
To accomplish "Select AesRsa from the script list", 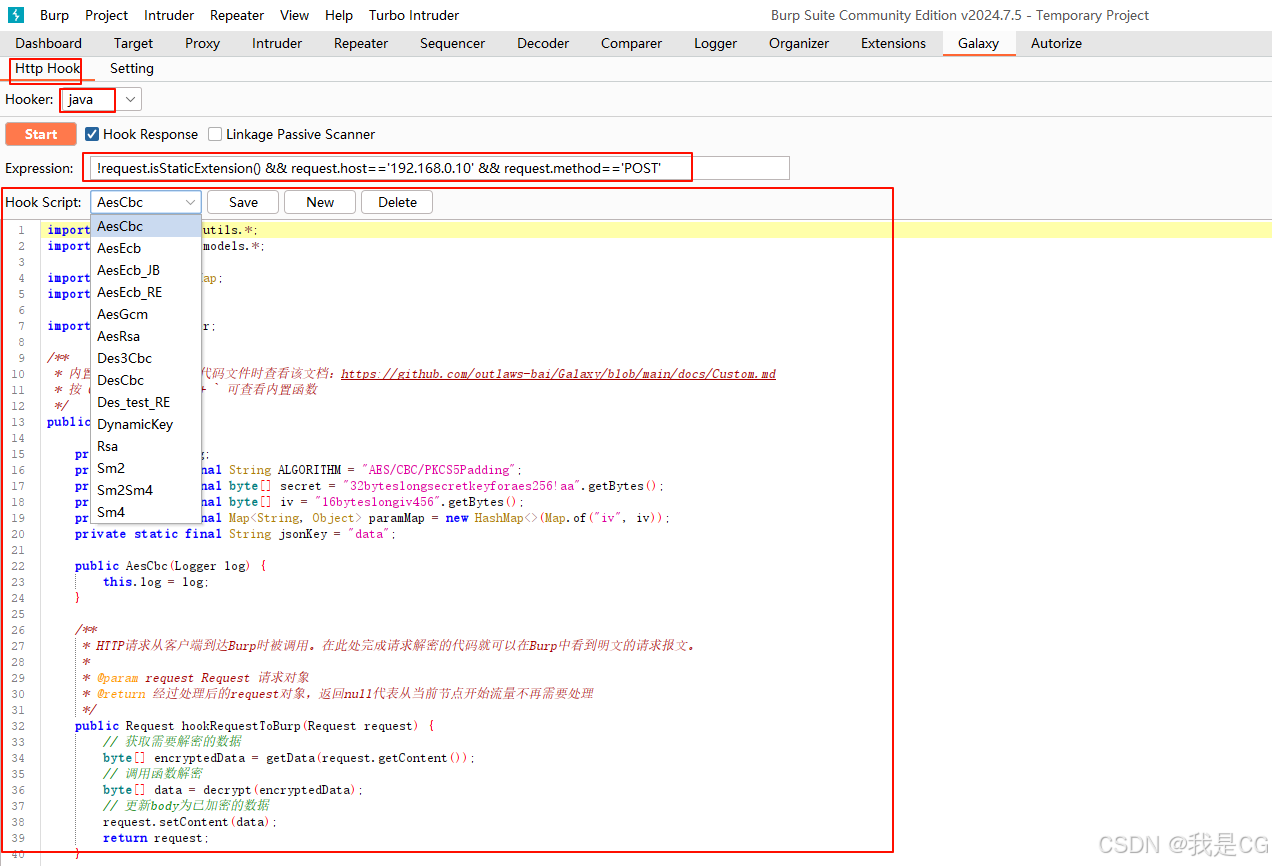I will point(146,336).
